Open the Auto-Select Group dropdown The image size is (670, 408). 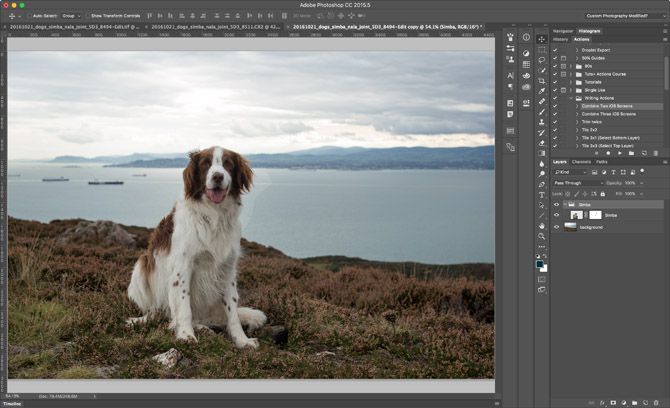pyautogui.click(x=70, y=16)
